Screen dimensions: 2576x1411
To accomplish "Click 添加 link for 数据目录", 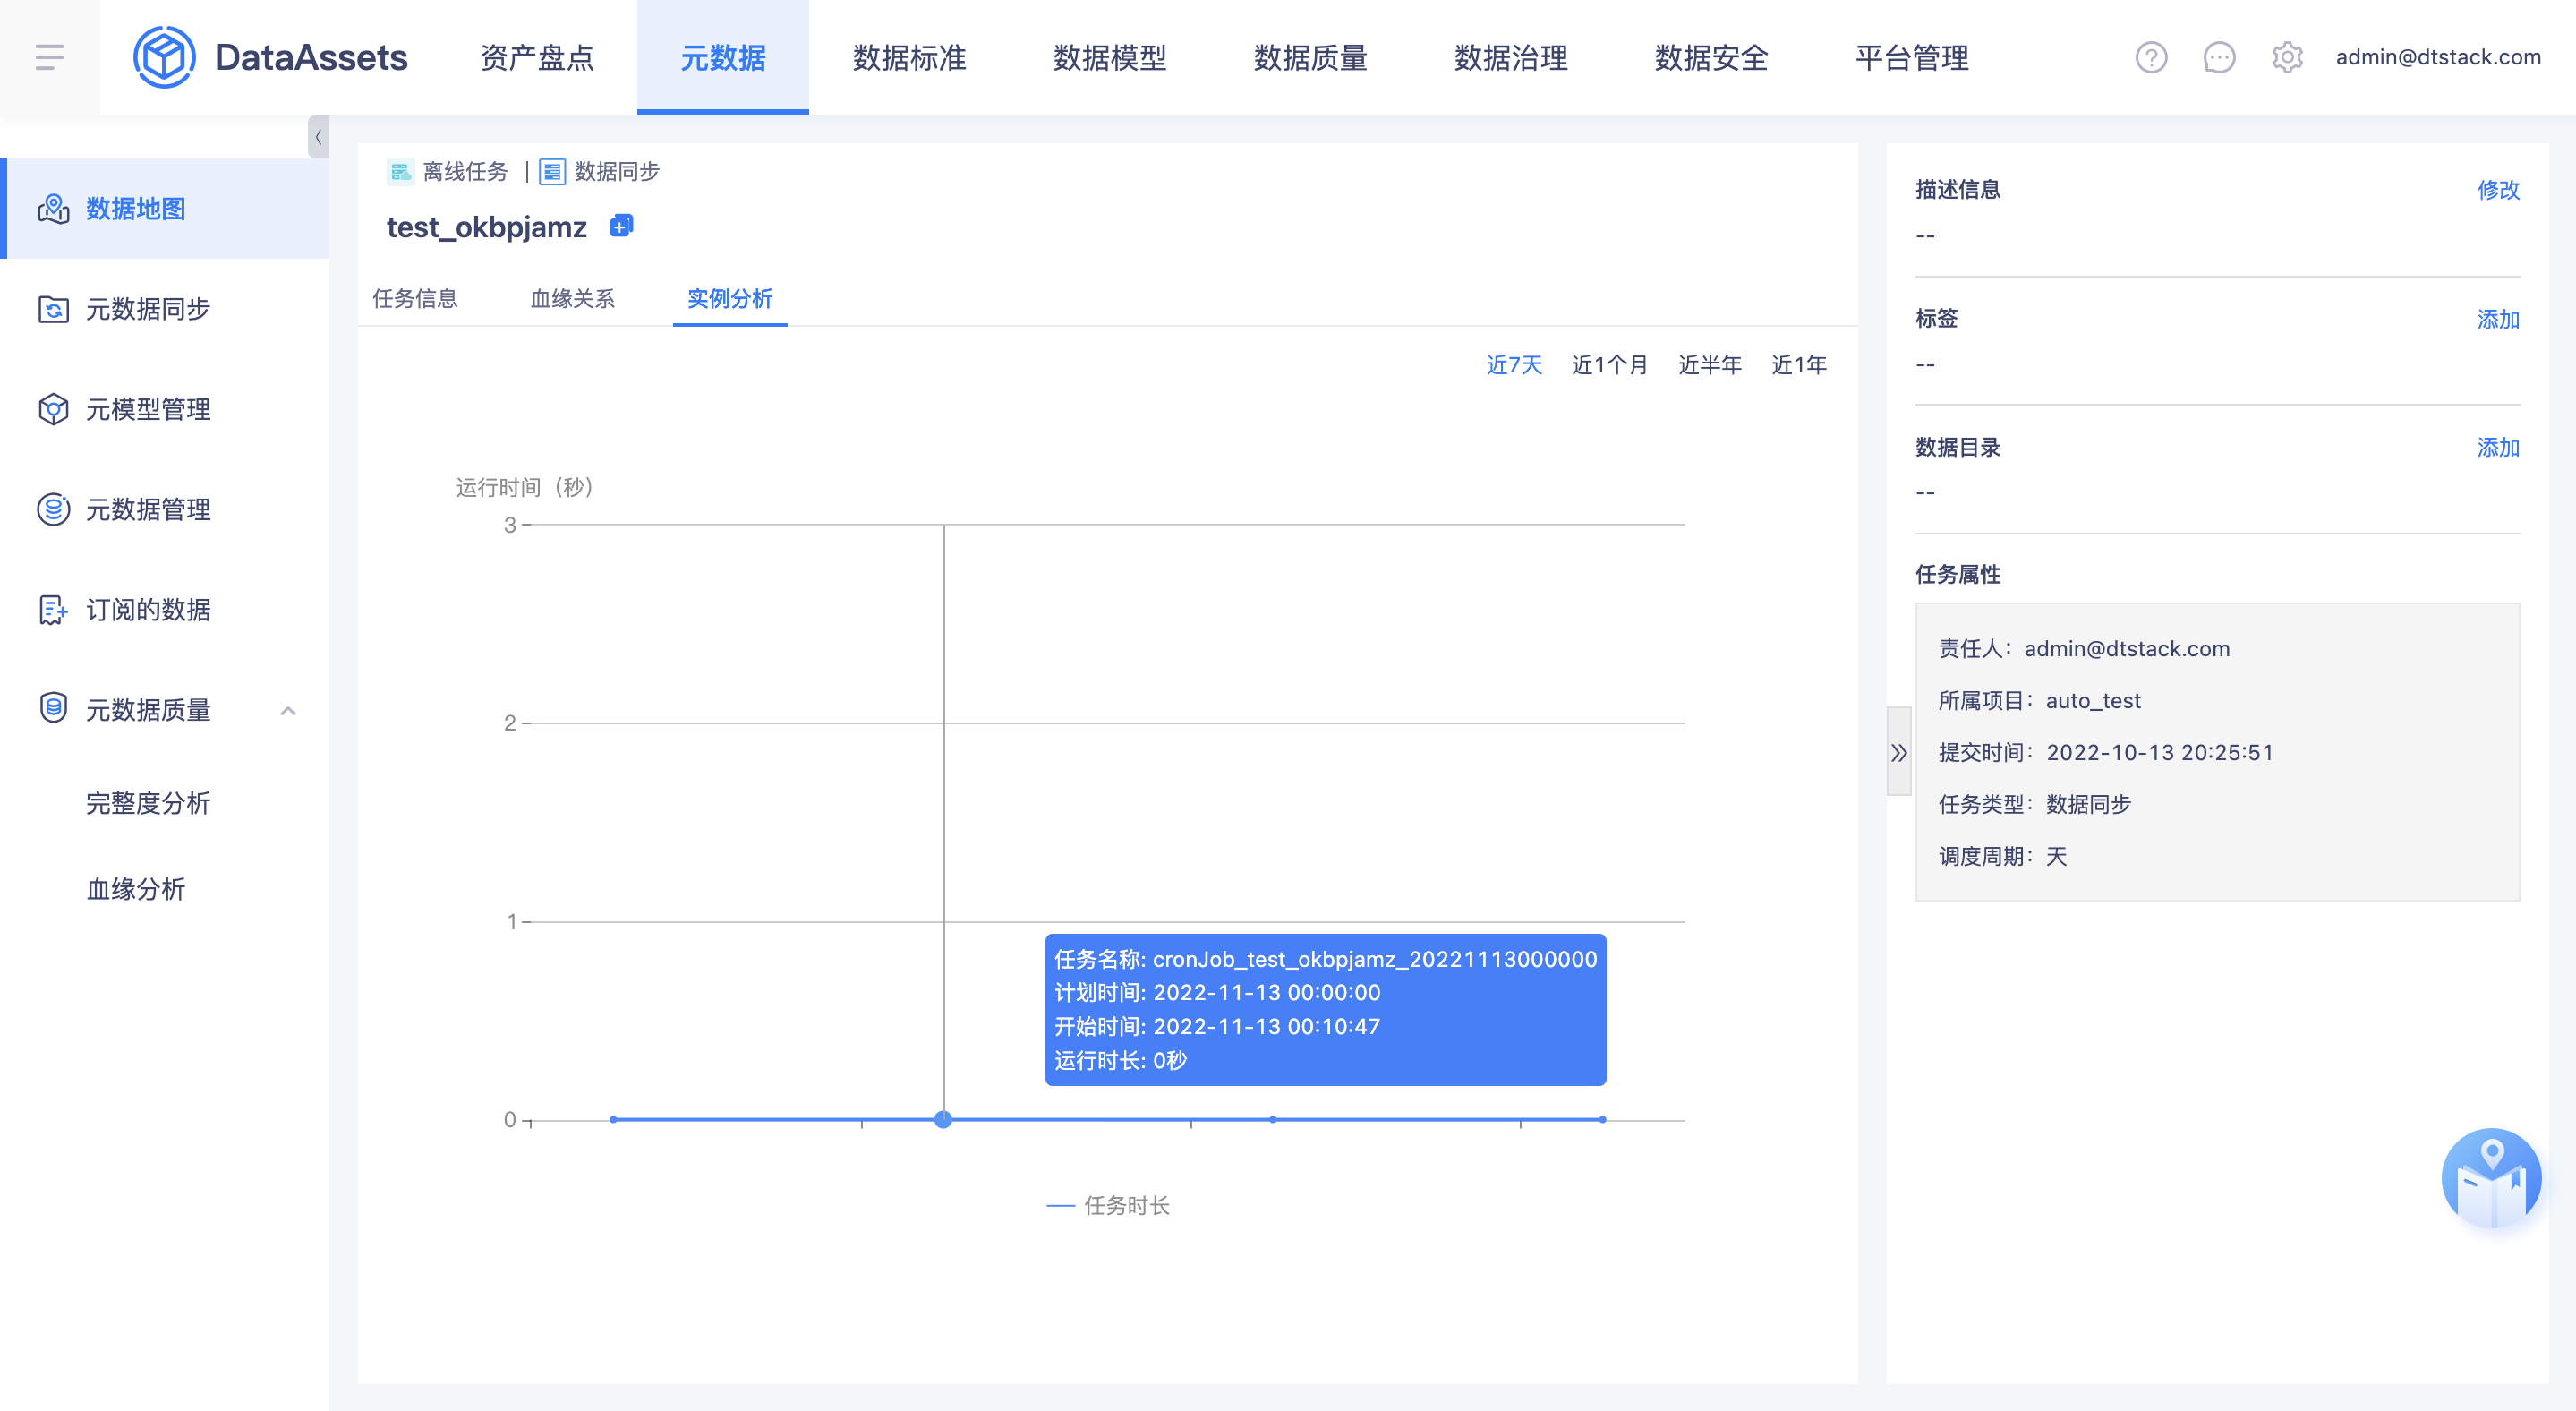I will point(2498,447).
